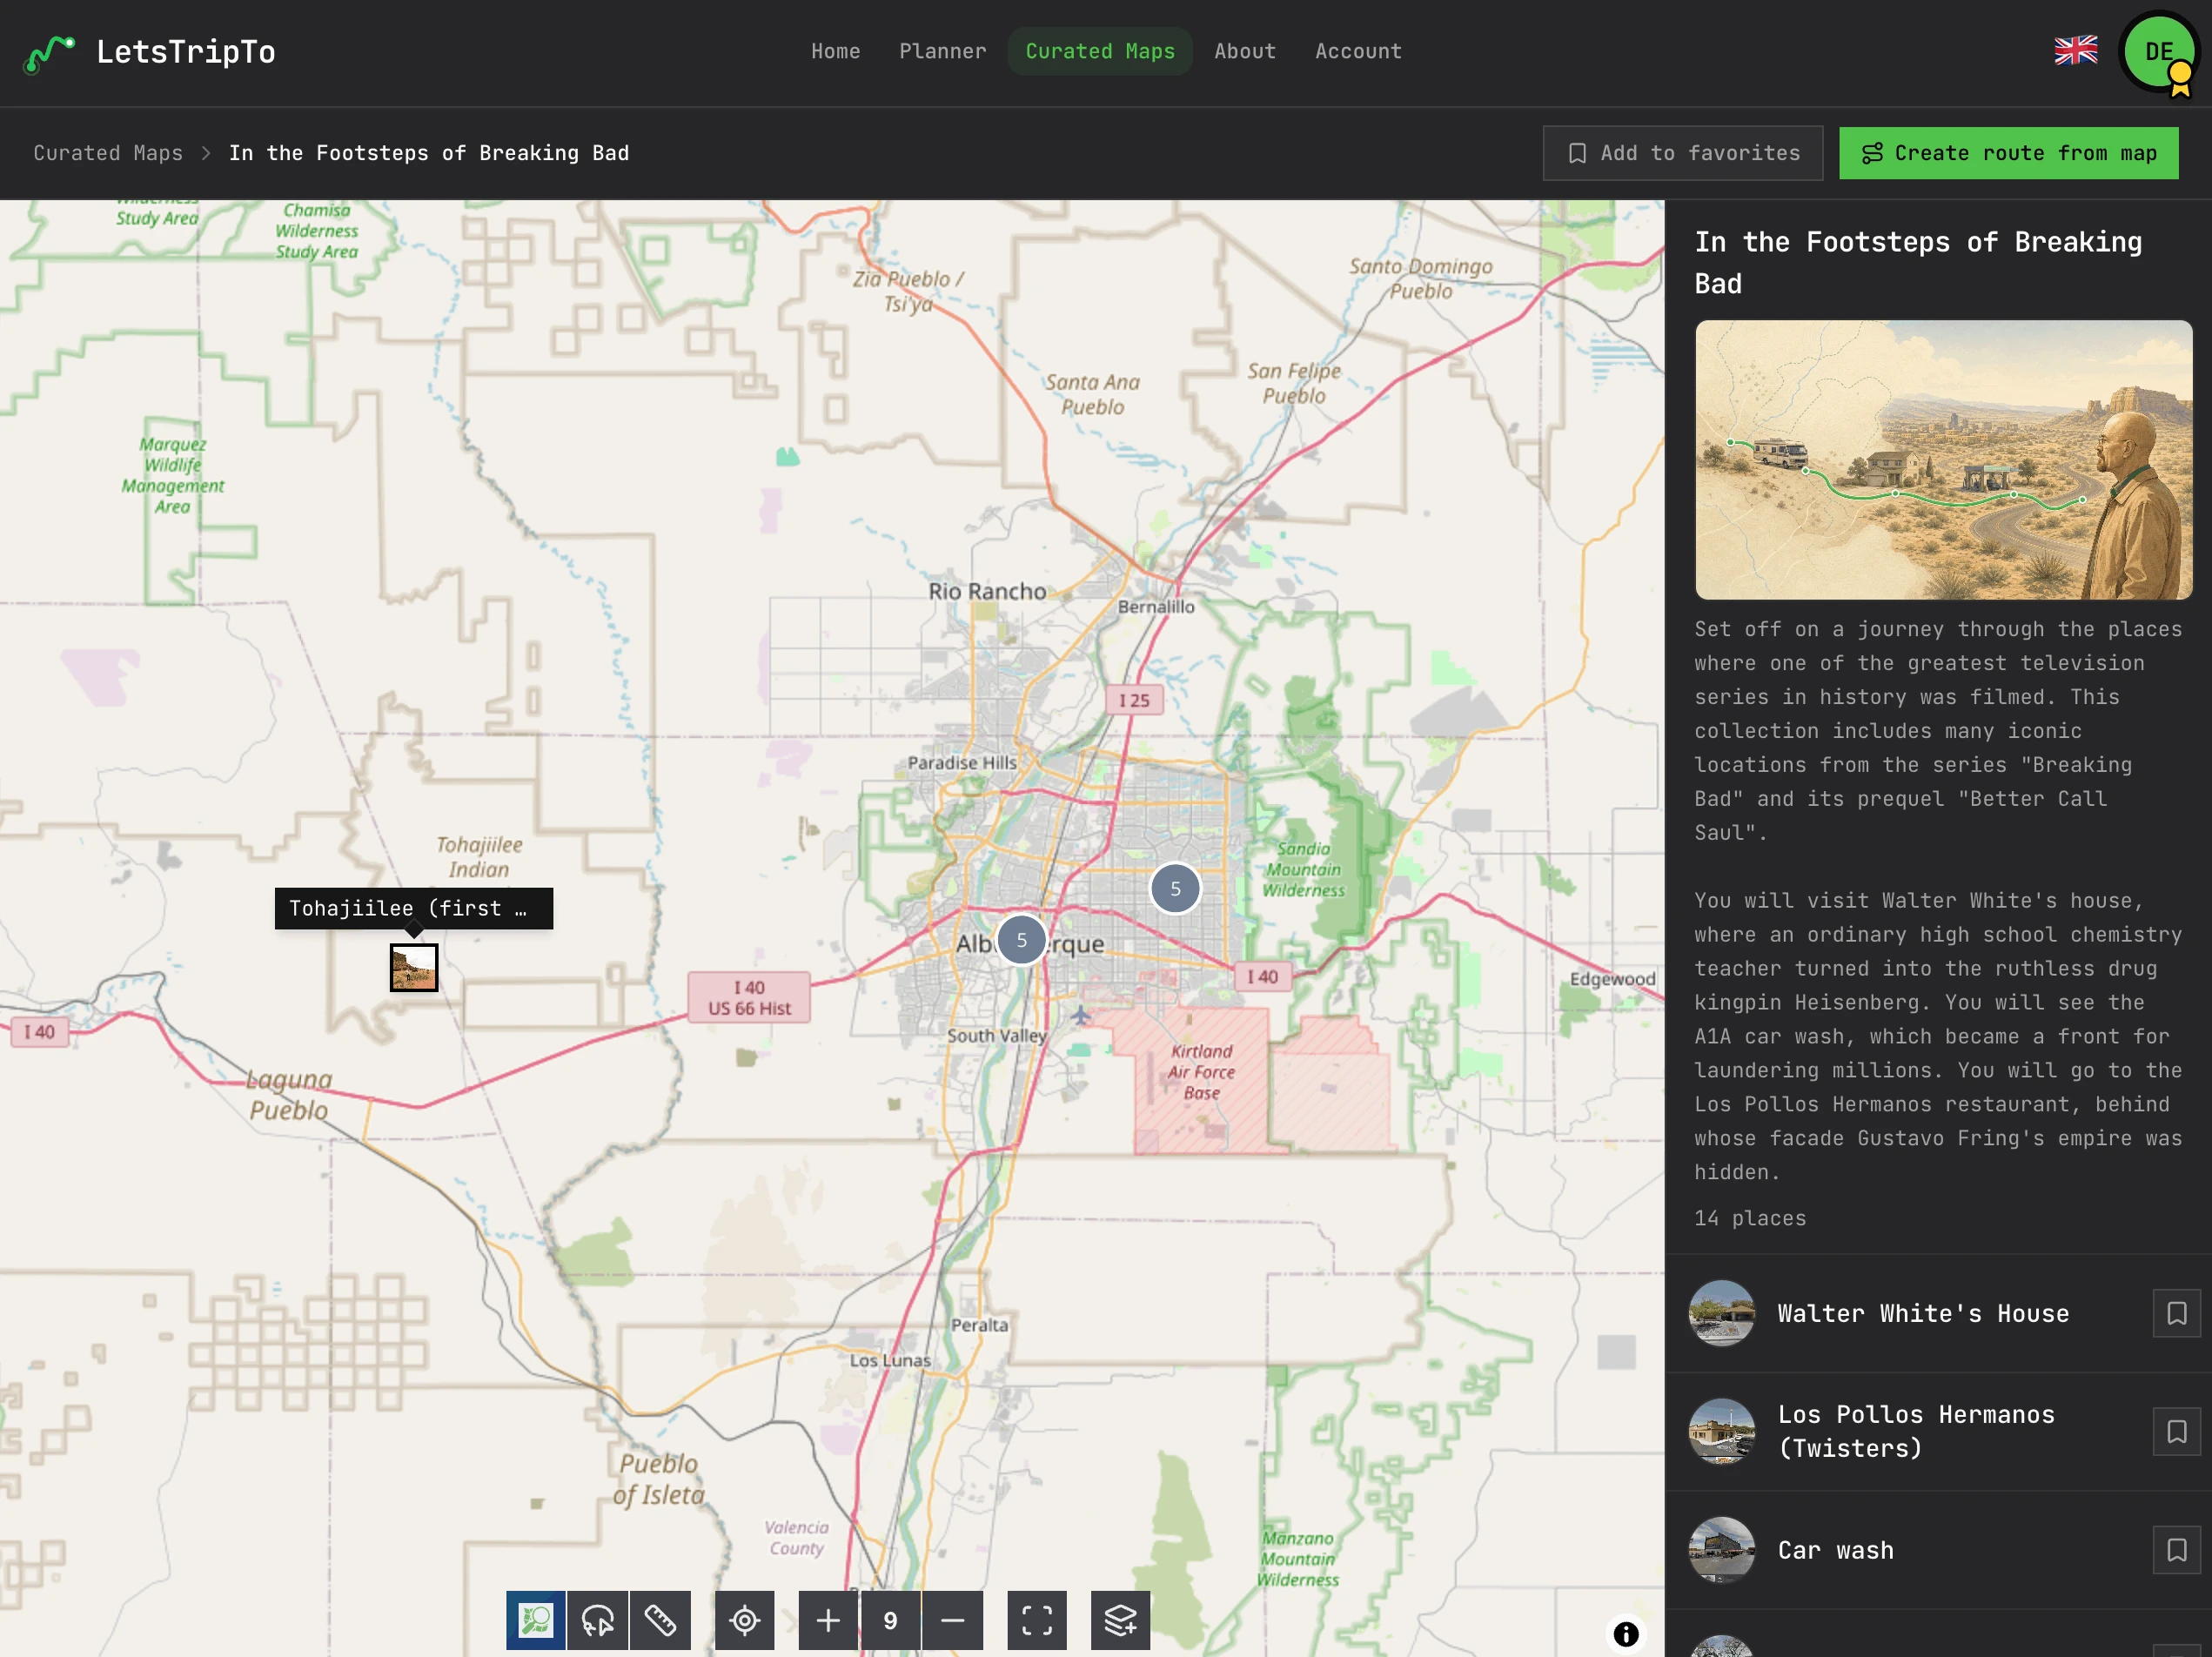The image size is (2212, 1657).
Task: Open the Planner page
Action: coord(942,51)
